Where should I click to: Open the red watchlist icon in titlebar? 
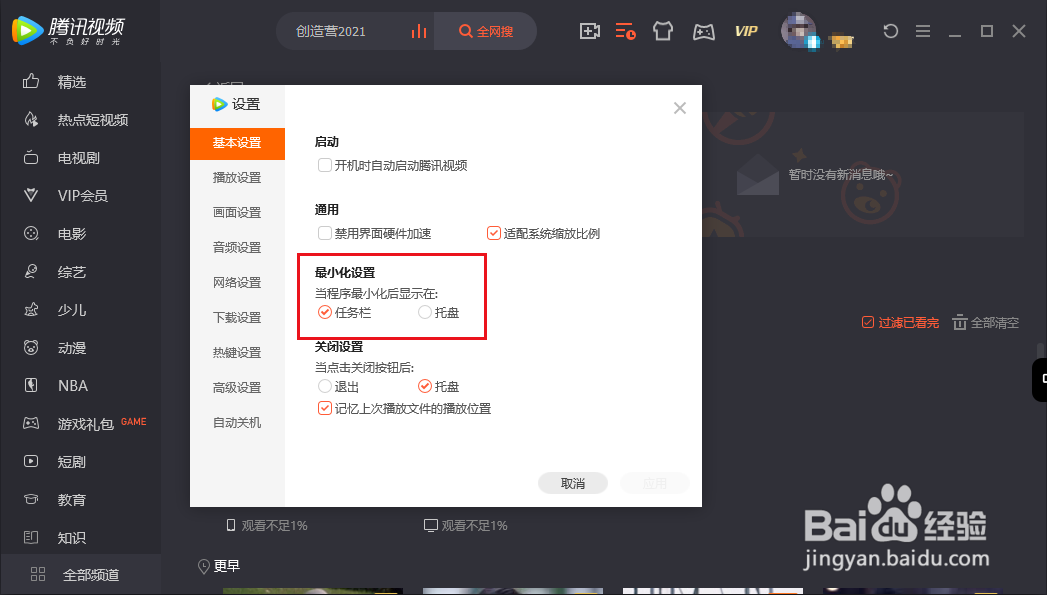[x=626, y=31]
